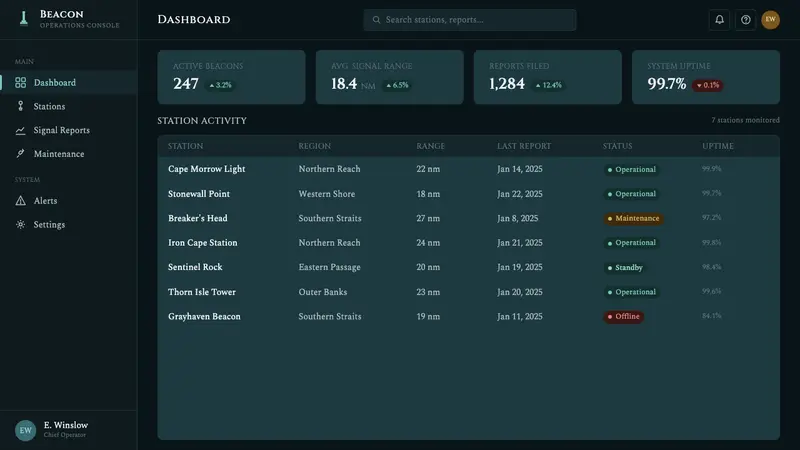This screenshot has height=450, width=800.
Task: Click the Beacon lighthouse logo icon
Action: tap(23, 18)
